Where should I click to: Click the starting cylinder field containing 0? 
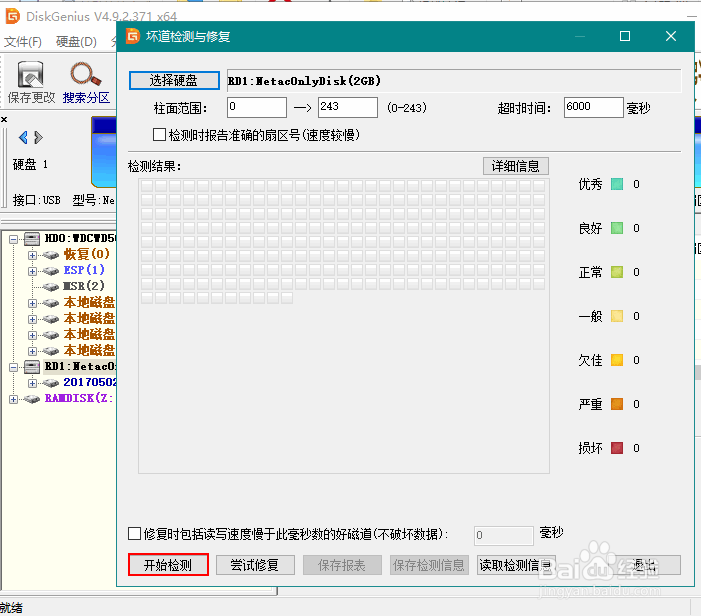point(257,107)
